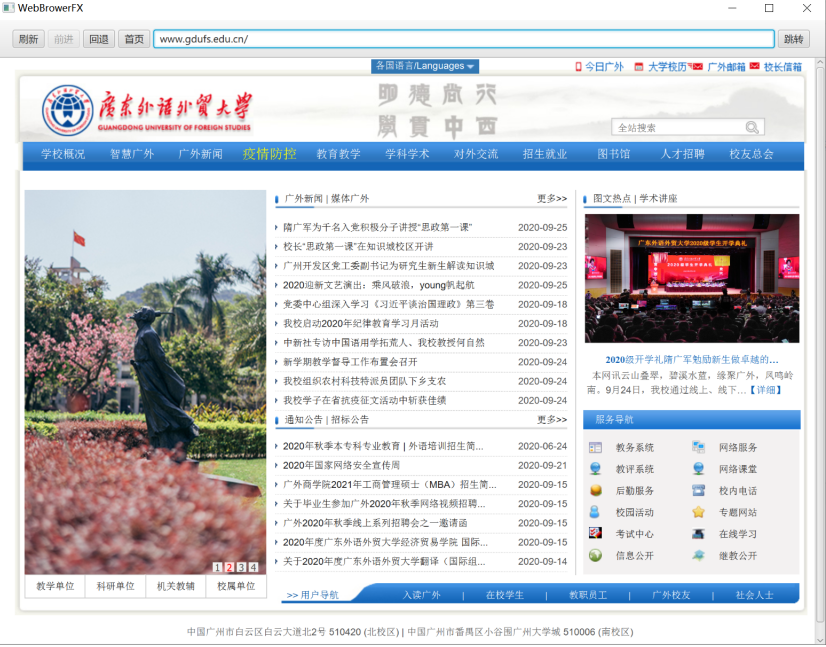This screenshot has width=826, height=647.
Task: Click the 信息公开 service icon
Action: [596, 555]
